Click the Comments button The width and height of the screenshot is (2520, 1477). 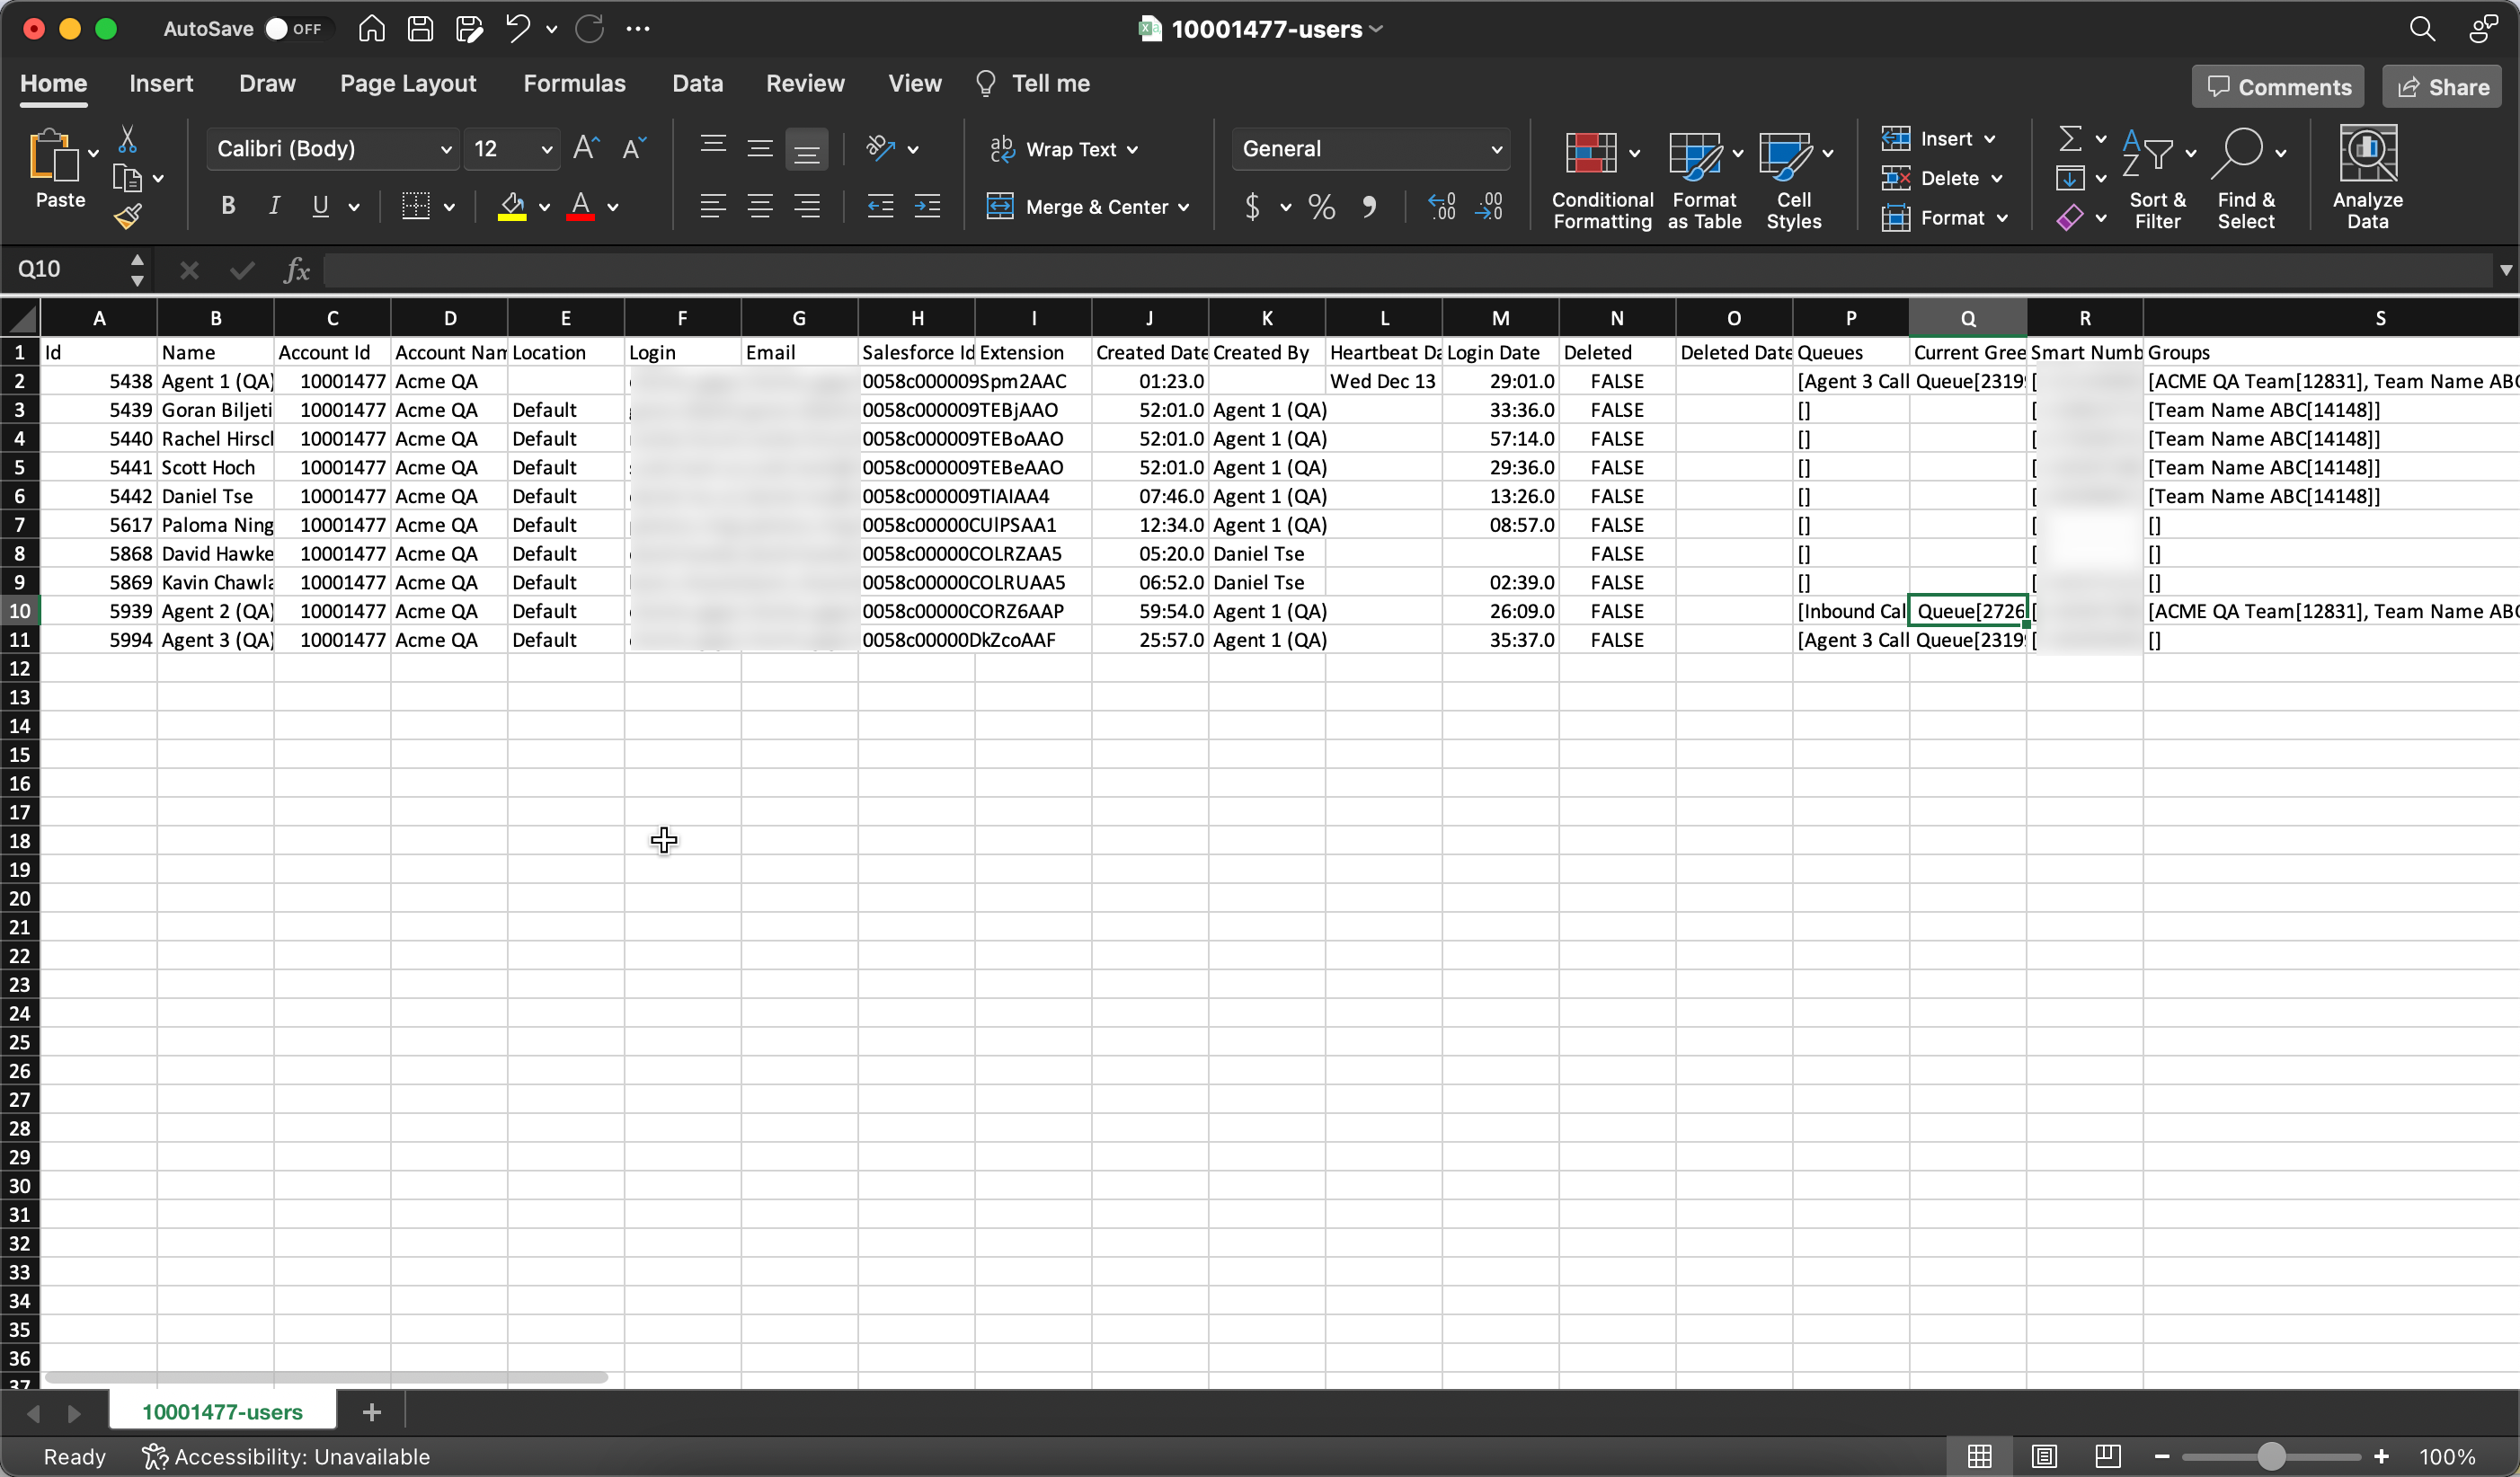pyautogui.click(x=2276, y=86)
